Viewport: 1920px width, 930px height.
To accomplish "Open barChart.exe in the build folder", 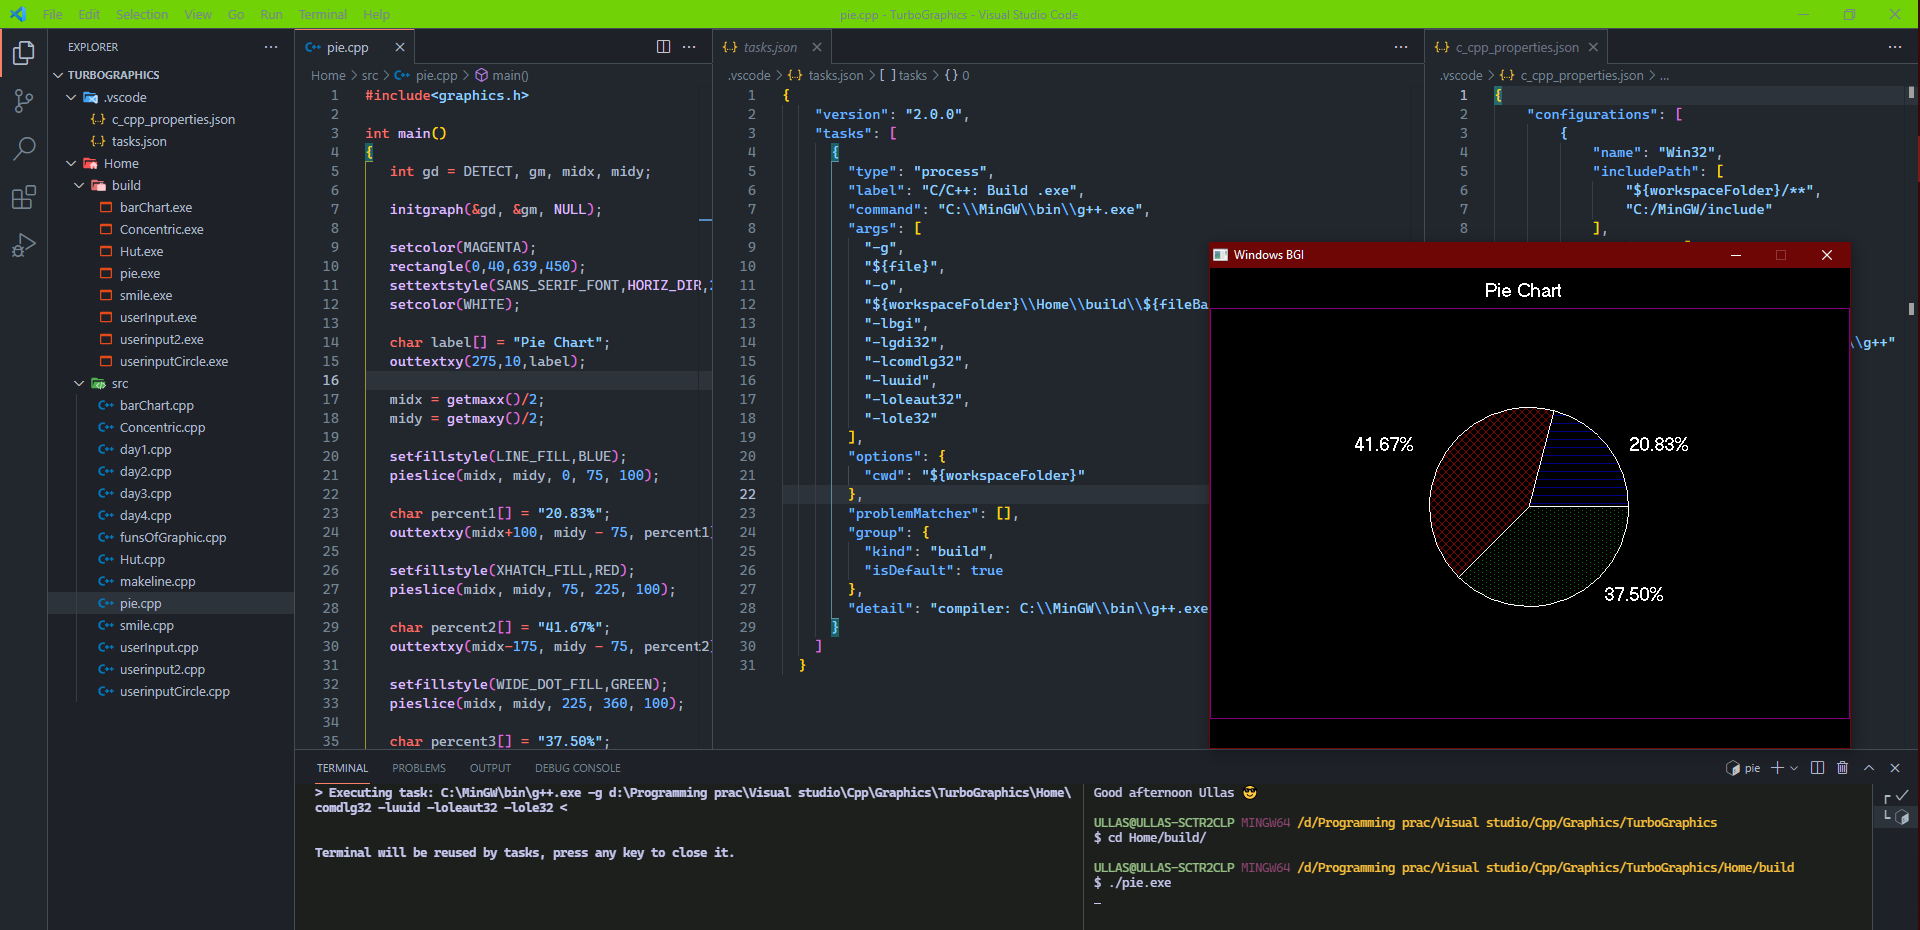I will [x=156, y=207].
